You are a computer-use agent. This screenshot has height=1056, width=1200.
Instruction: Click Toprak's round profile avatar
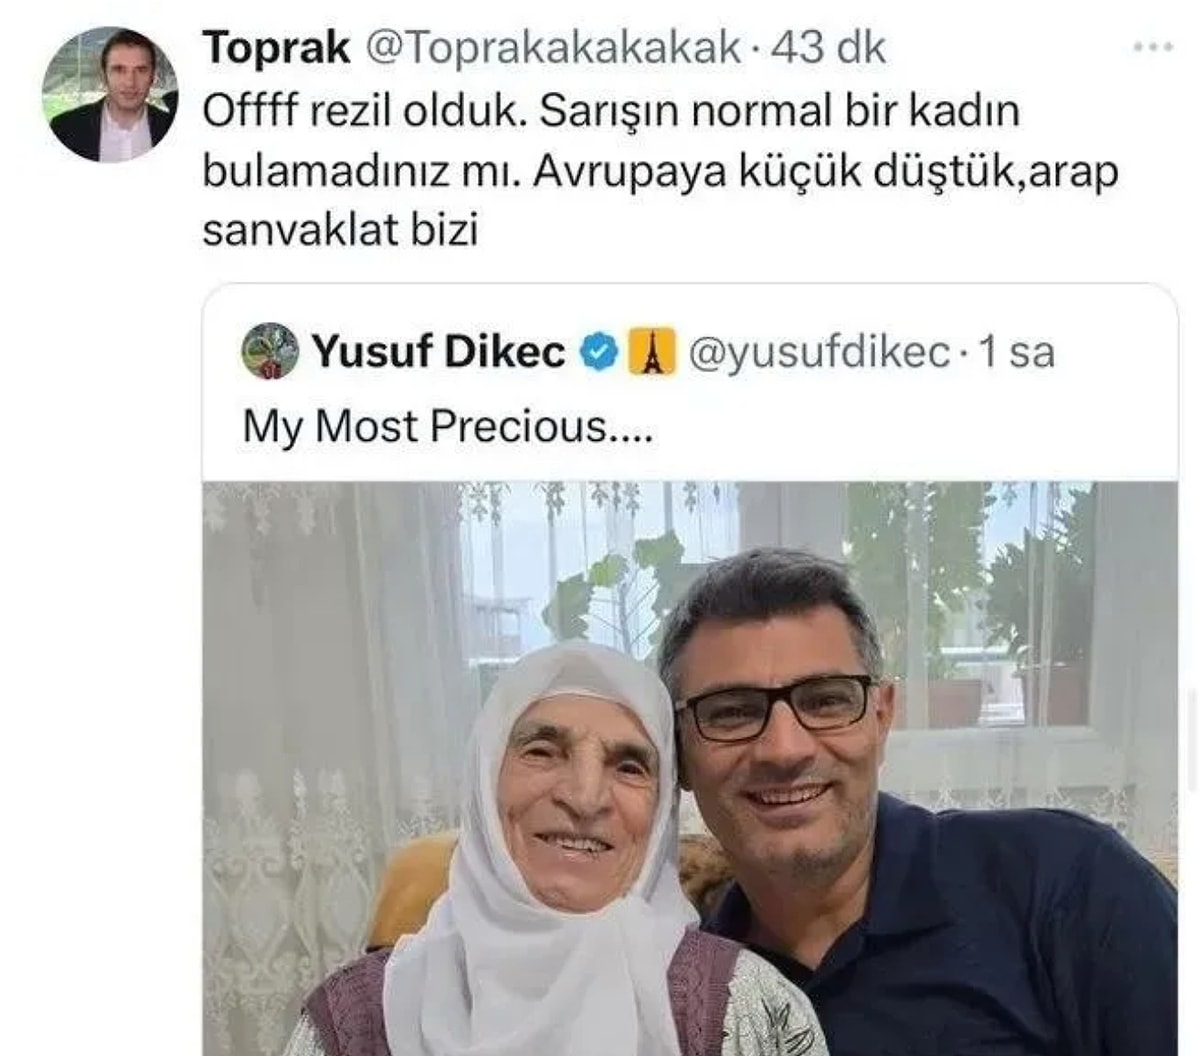pyautogui.click(x=110, y=95)
